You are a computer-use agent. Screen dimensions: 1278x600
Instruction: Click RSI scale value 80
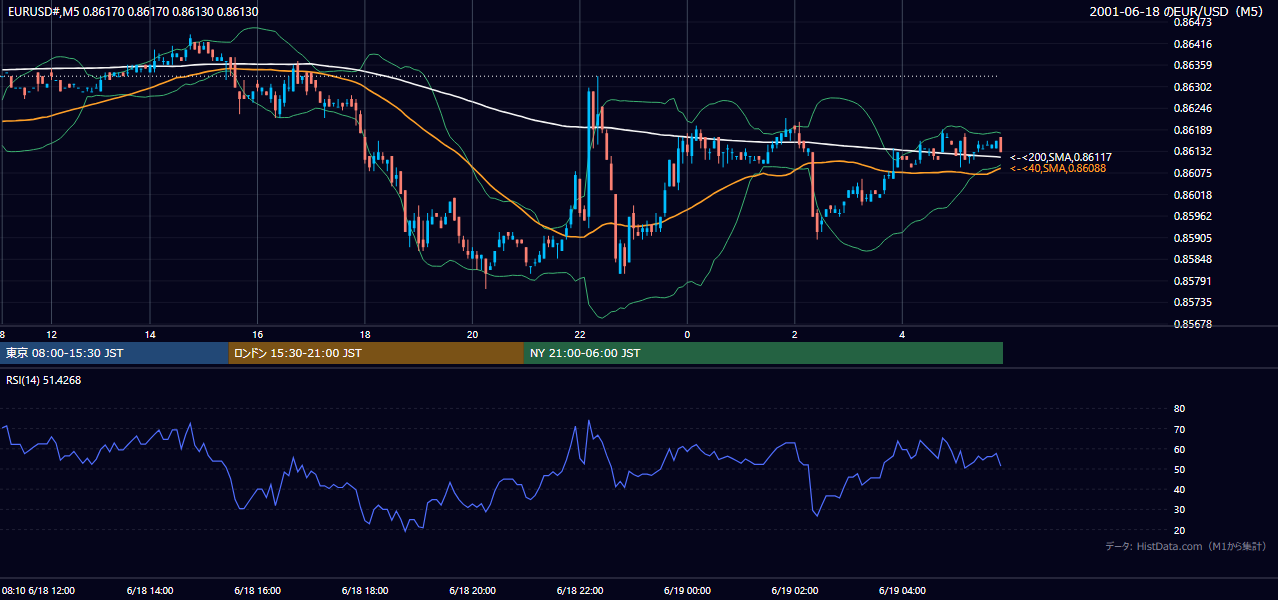click(1179, 409)
